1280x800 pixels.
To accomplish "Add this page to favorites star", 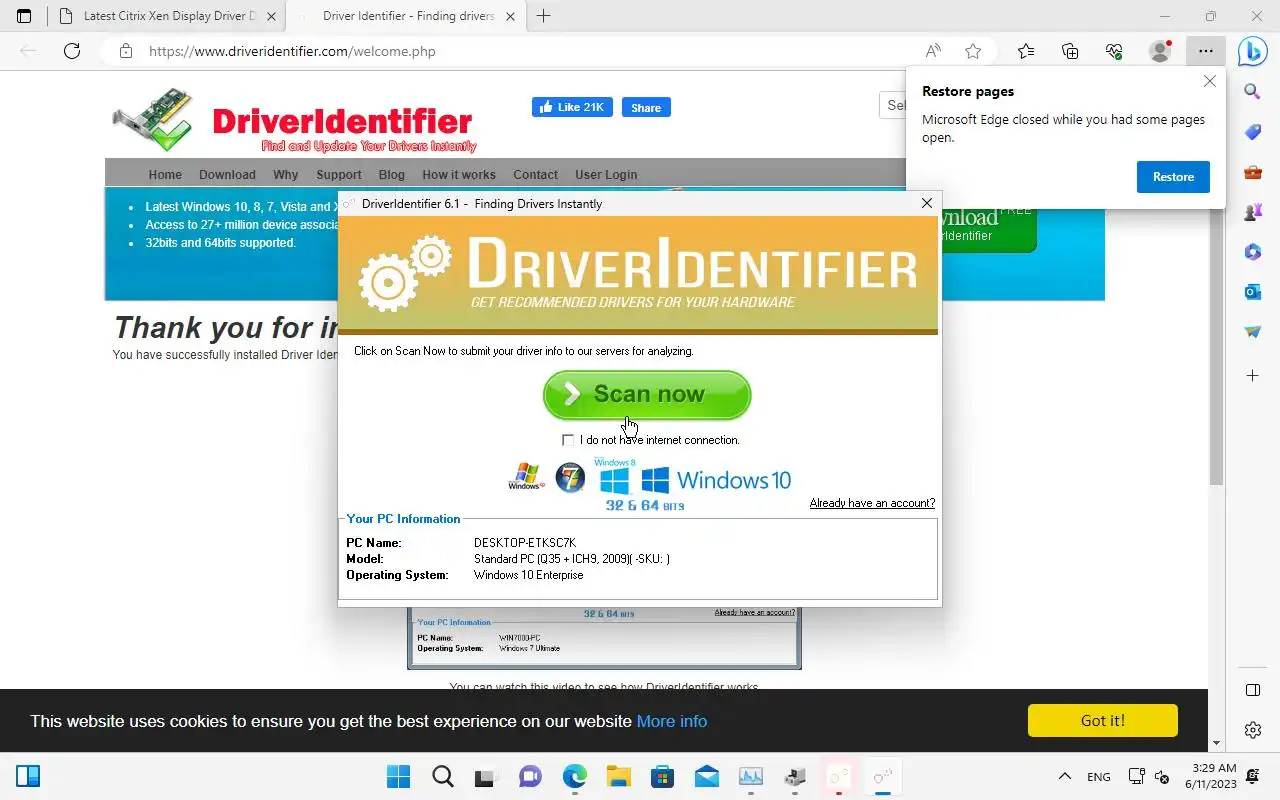I will (x=973, y=51).
